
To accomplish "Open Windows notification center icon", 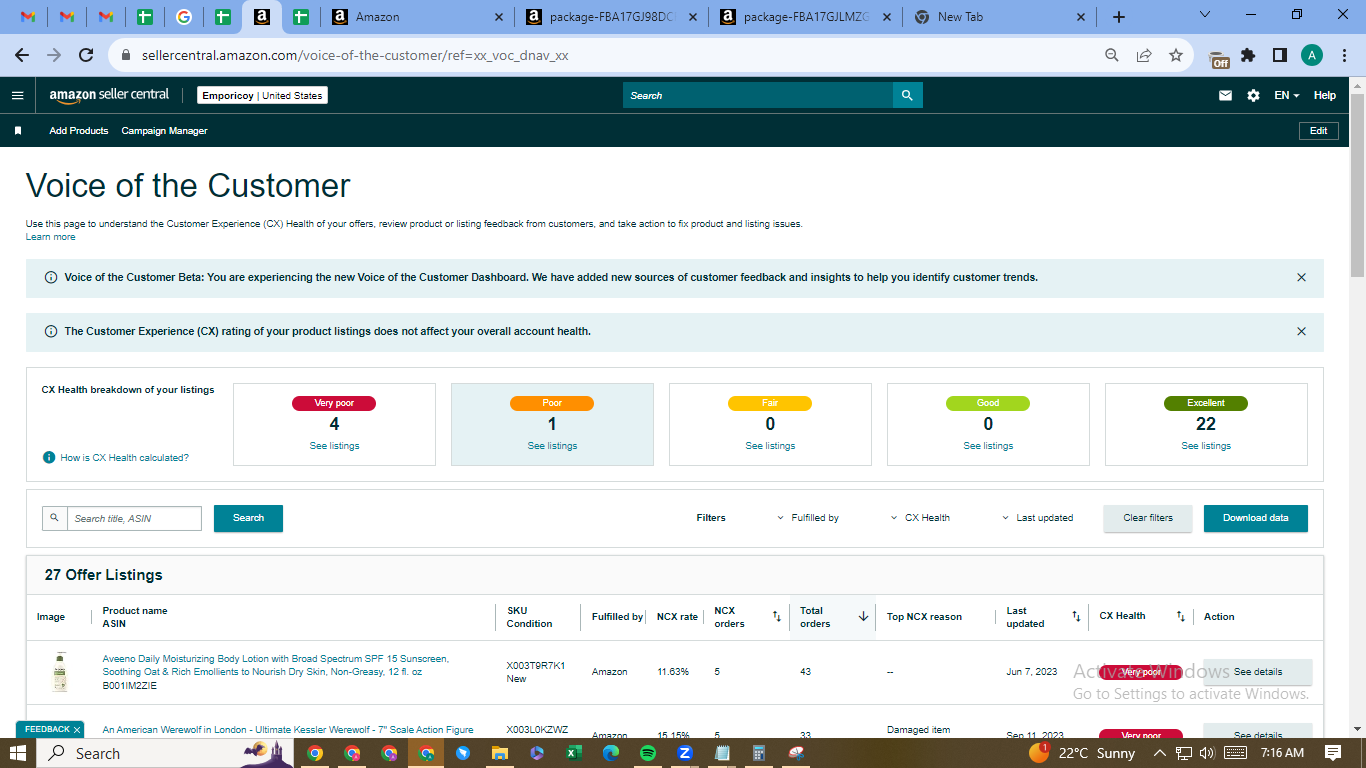I will pyautogui.click(x=1332, y=753).
